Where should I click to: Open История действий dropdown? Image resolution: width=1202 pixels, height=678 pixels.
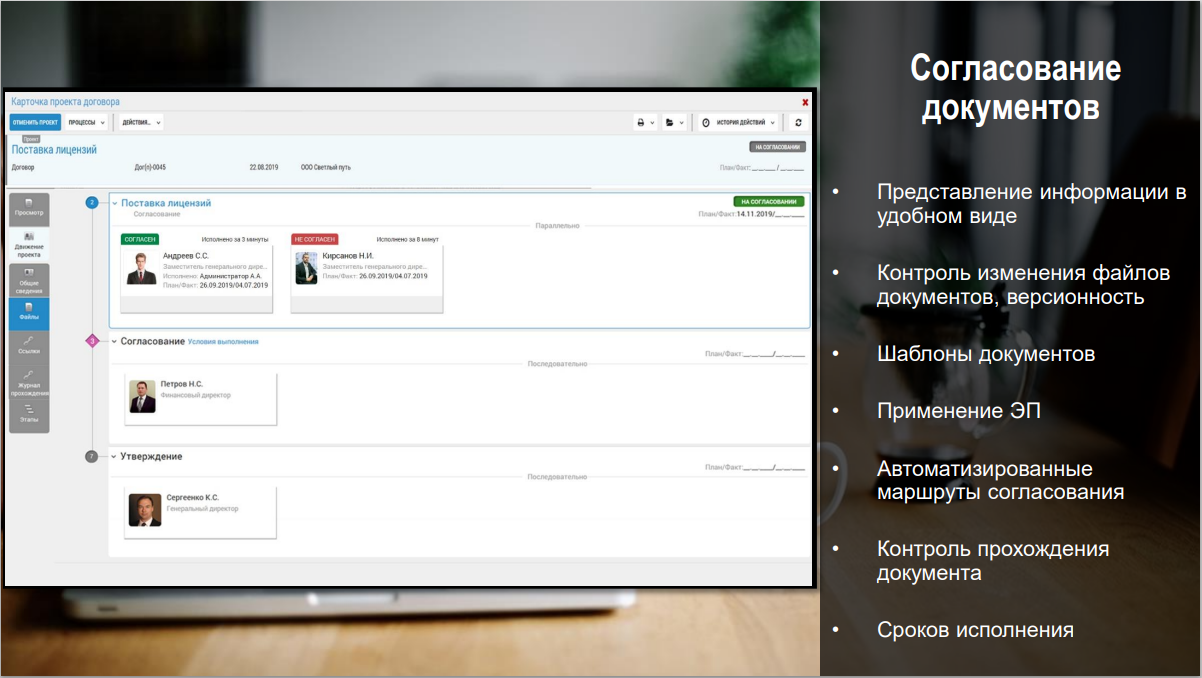coord(738,122)
